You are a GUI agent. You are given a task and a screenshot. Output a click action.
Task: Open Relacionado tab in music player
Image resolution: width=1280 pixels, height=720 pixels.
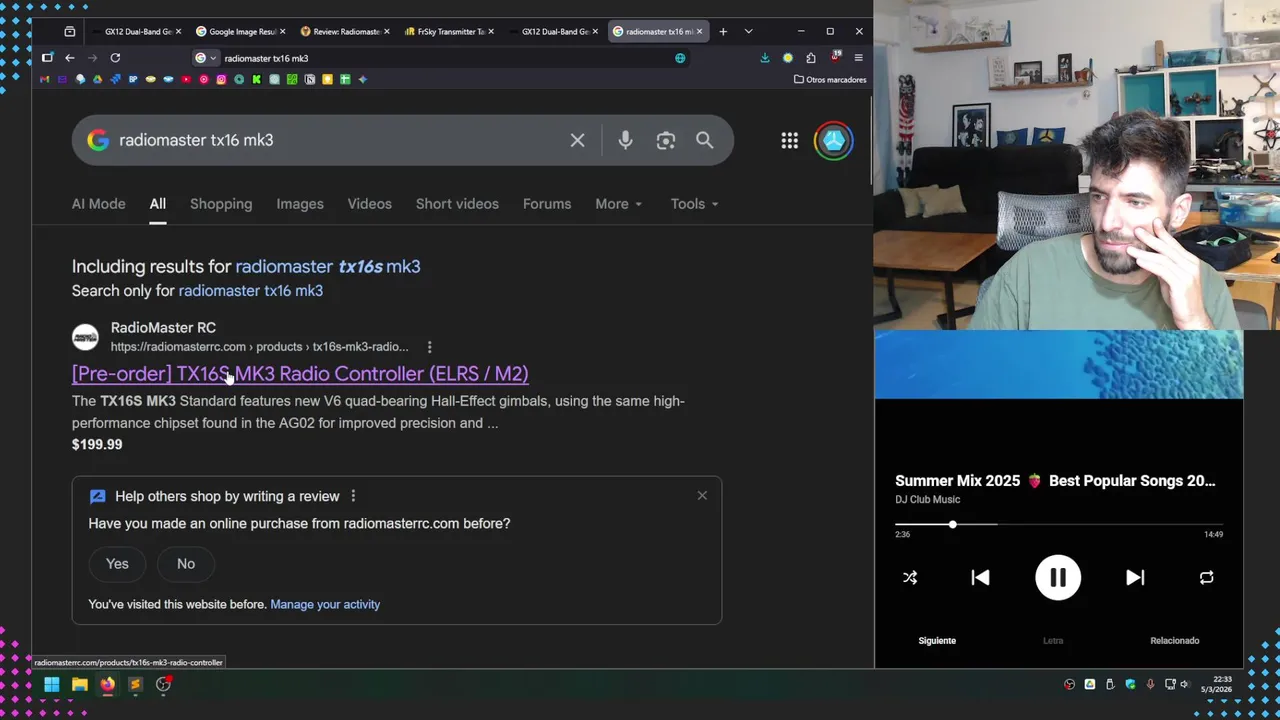tap(1174, 640)
